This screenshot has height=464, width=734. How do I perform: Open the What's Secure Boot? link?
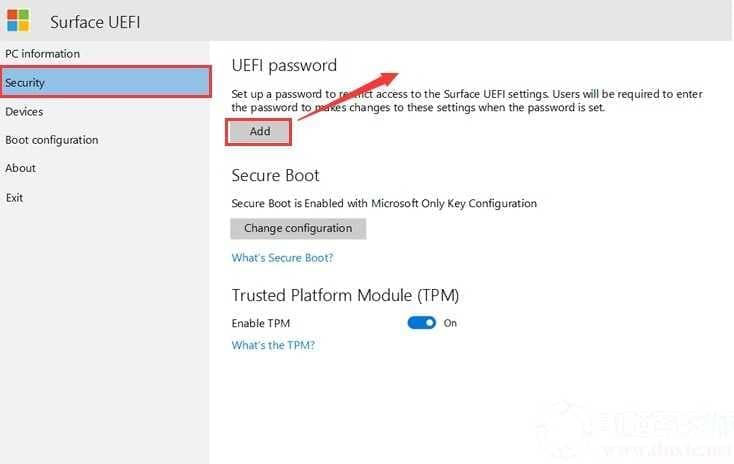tap(282, 258)
